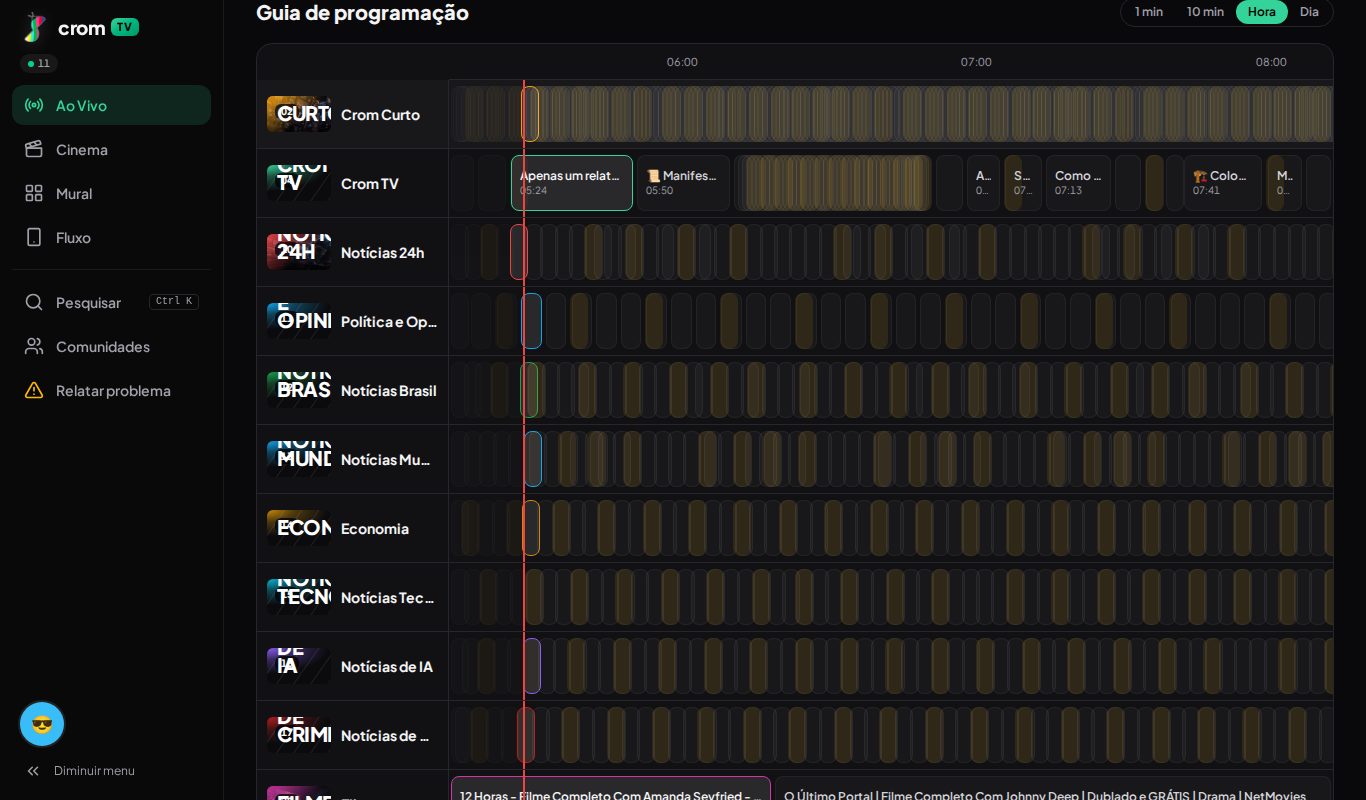This screenshot has width=1366, height=800.
Task: Click the 06:00 time label
Action: click(x=682, y=62)
